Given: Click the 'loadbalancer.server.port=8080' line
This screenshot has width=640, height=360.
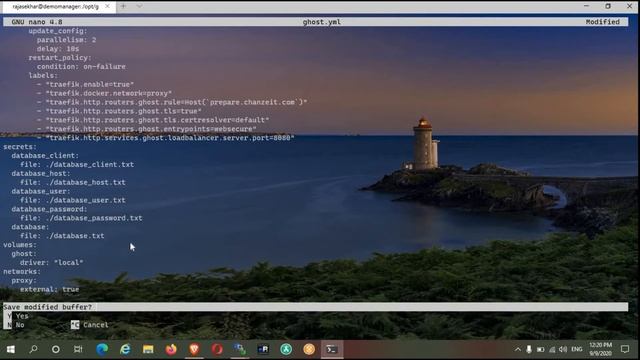Looking at the screenshot, I should [166, 138].
